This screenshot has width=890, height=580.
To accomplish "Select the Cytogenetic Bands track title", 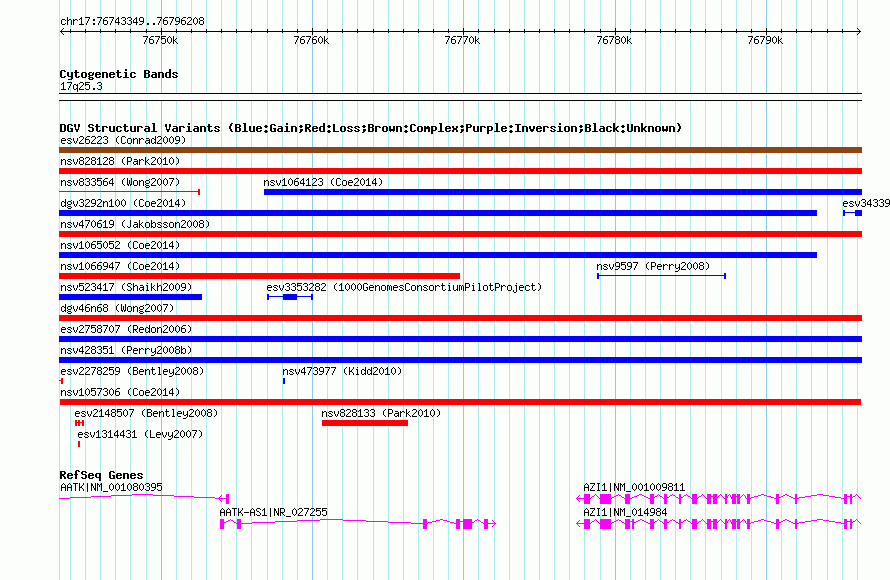I will [119, 74].
